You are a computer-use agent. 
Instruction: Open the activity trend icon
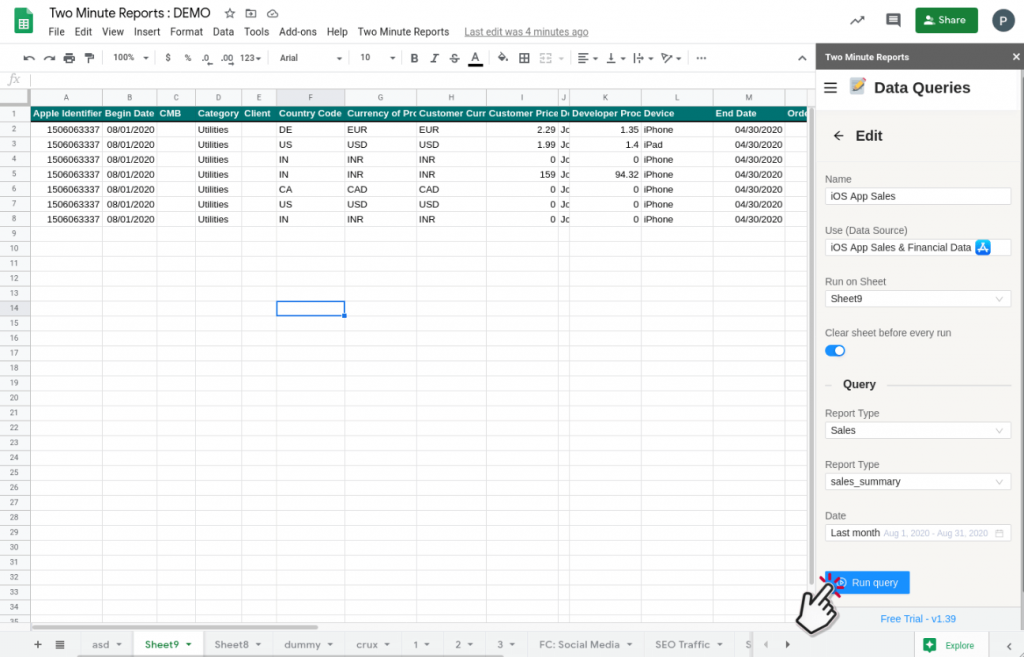(x=857, y=20)
